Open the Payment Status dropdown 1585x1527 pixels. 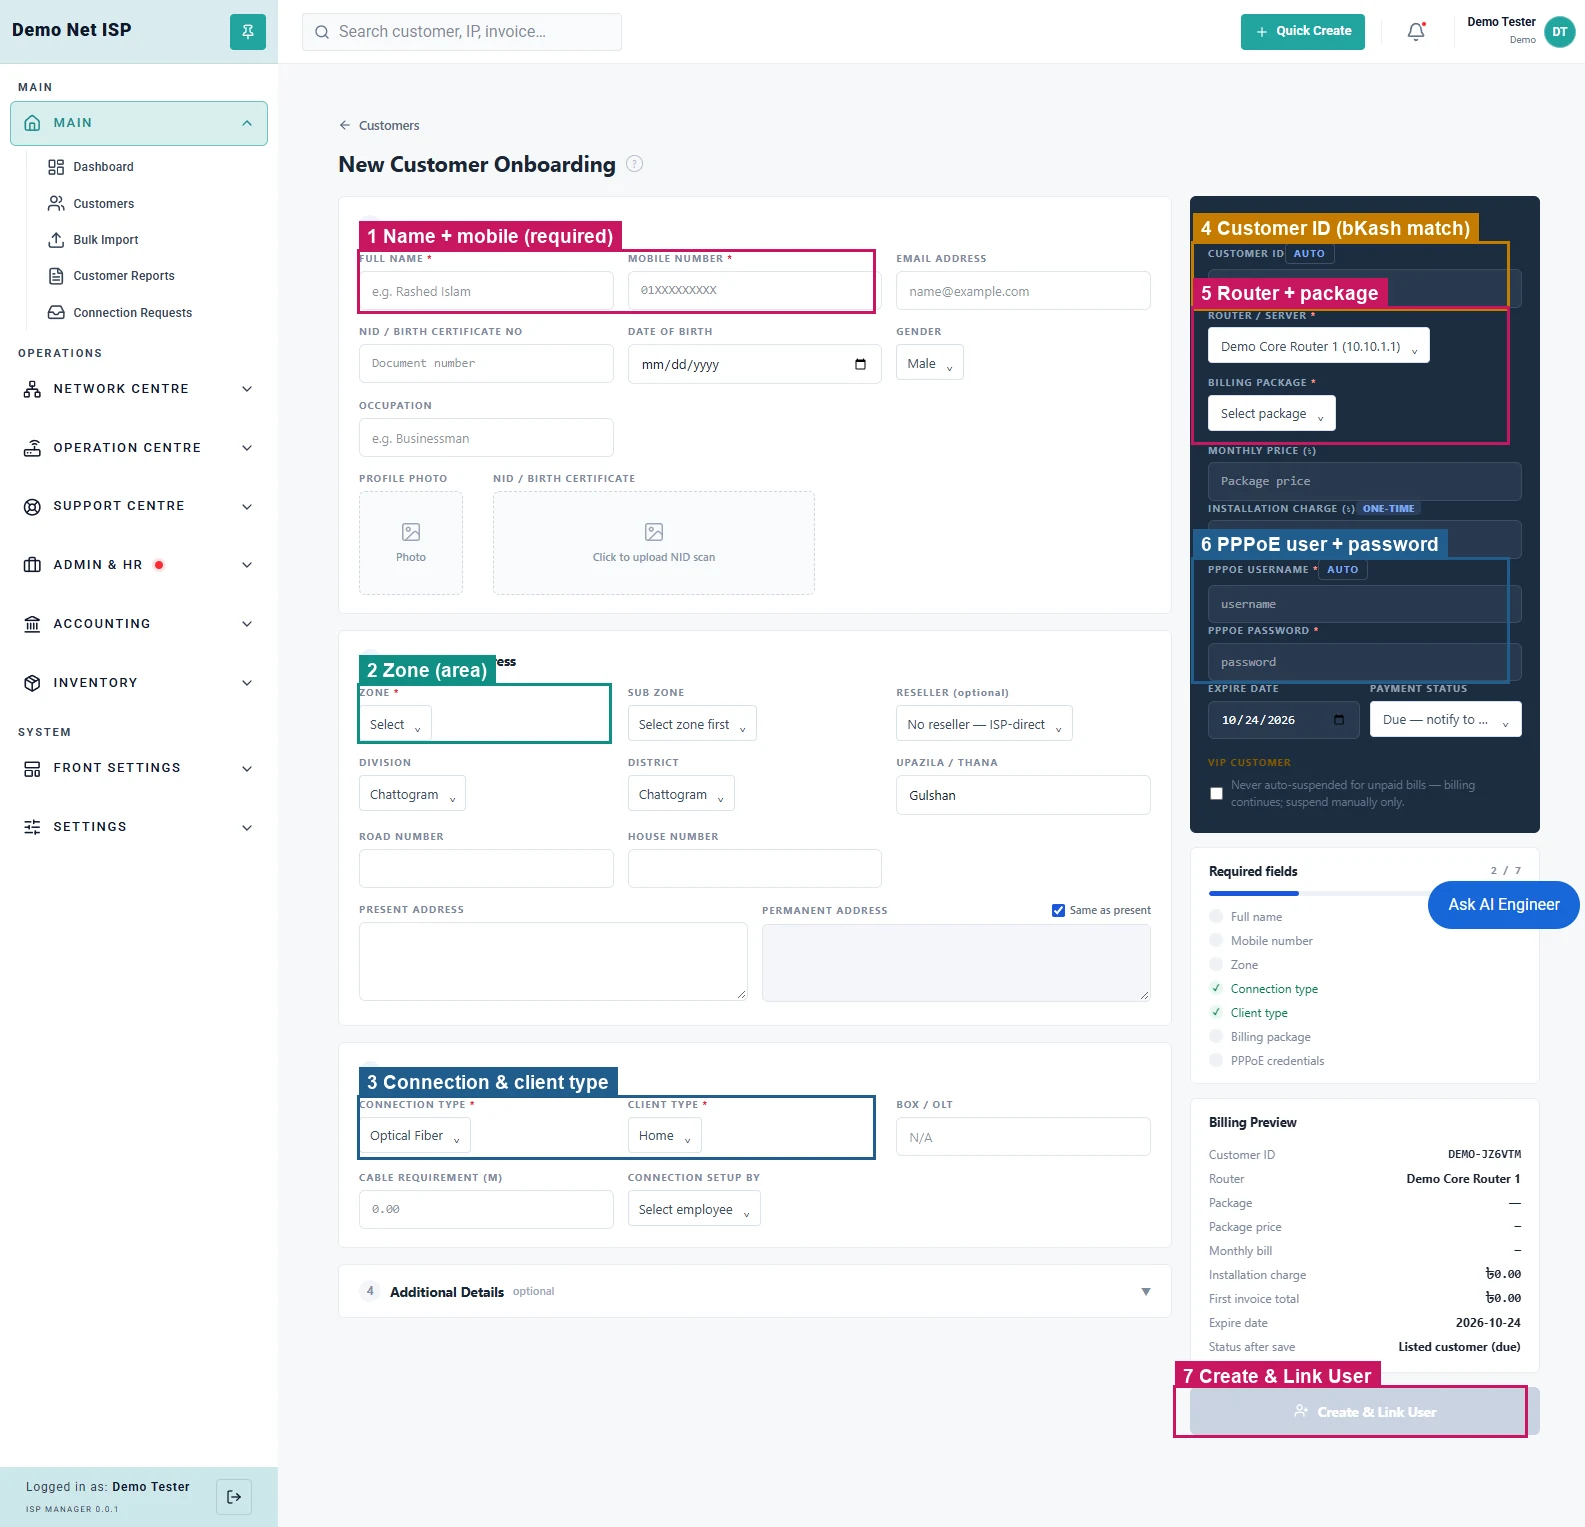click(x=1446, y=720)
